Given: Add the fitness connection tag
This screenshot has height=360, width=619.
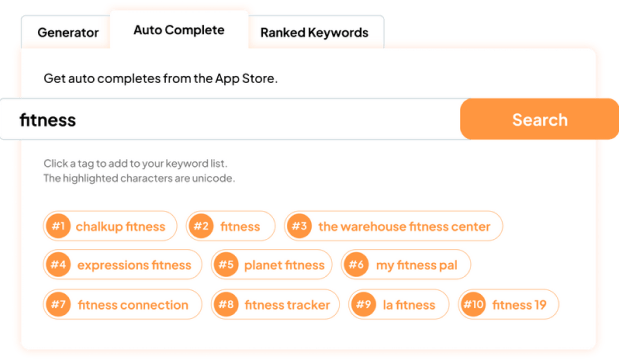Looking at the screenshot, I should [122, 304].
